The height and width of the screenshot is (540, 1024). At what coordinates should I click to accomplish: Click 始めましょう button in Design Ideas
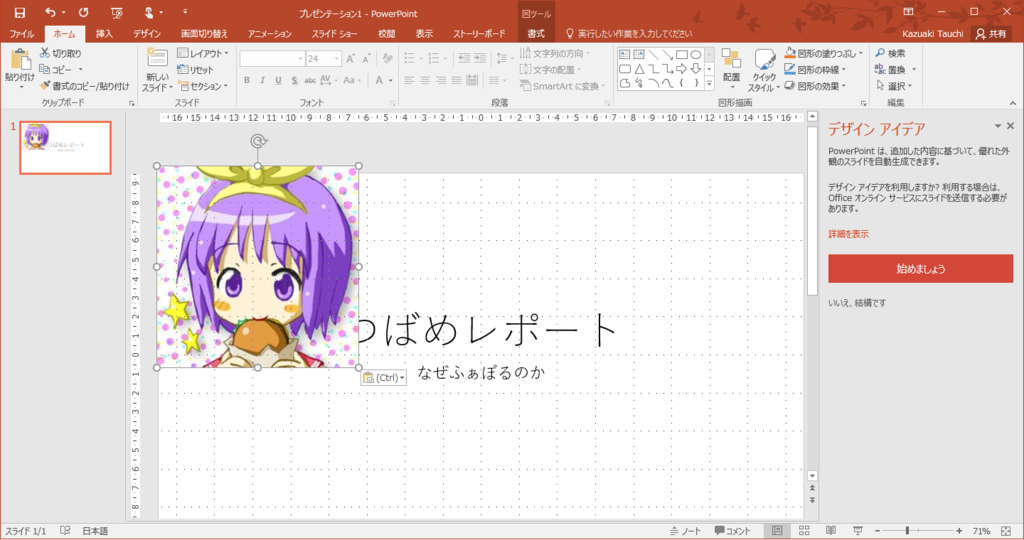tap(920, 268)
